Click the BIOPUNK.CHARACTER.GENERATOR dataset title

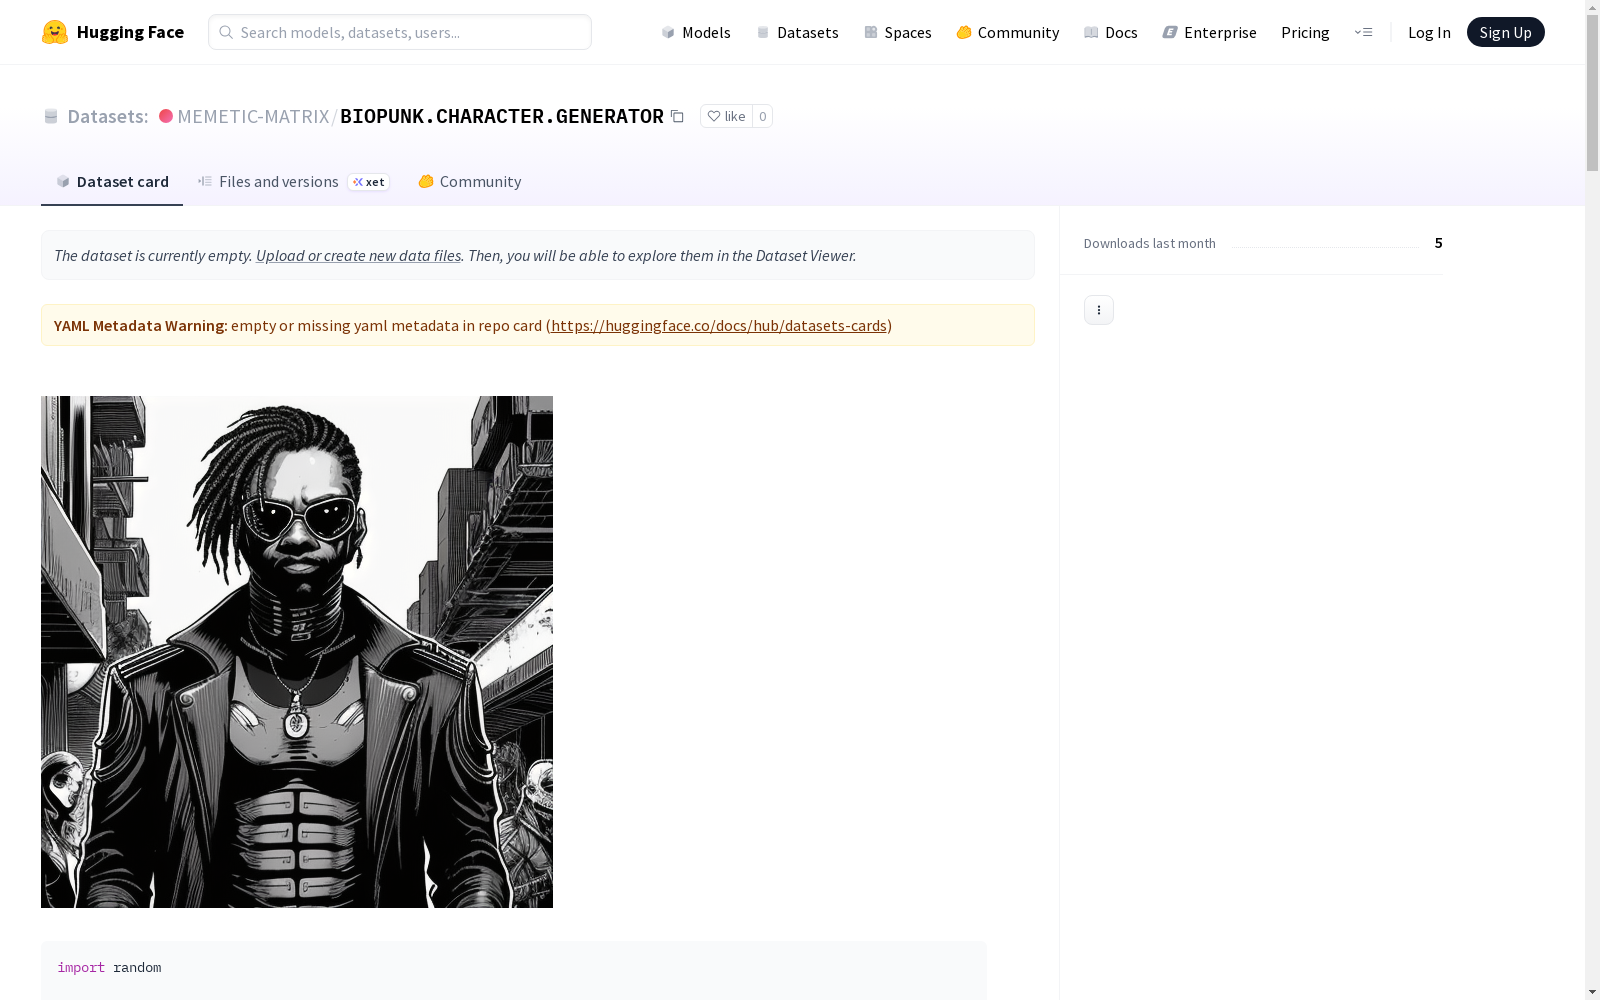pos(502,116)
